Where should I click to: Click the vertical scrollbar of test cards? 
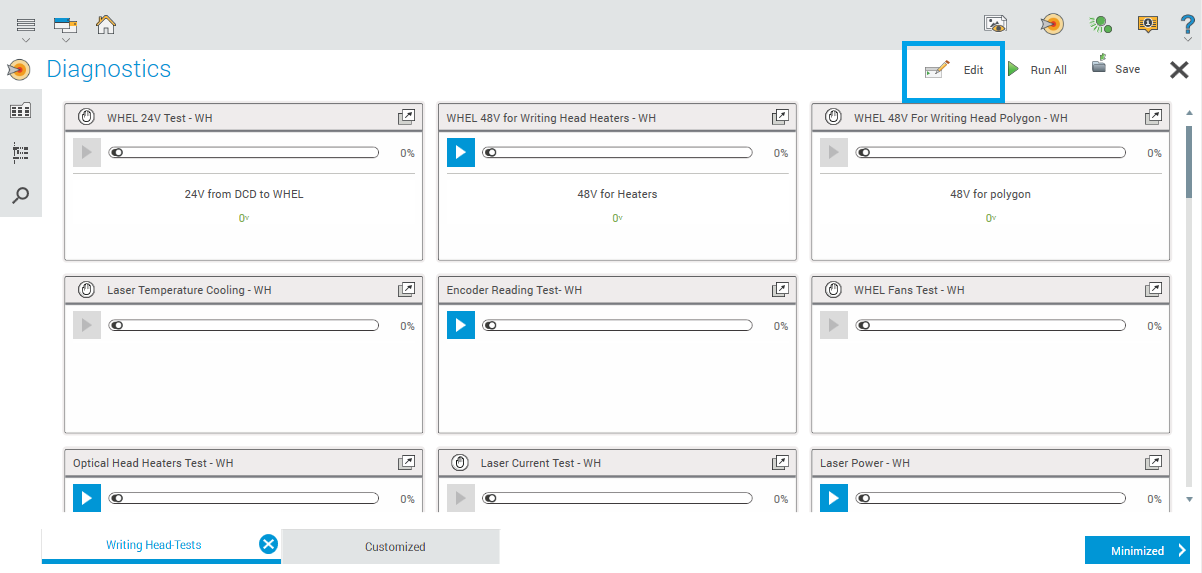coord(1189,160)
